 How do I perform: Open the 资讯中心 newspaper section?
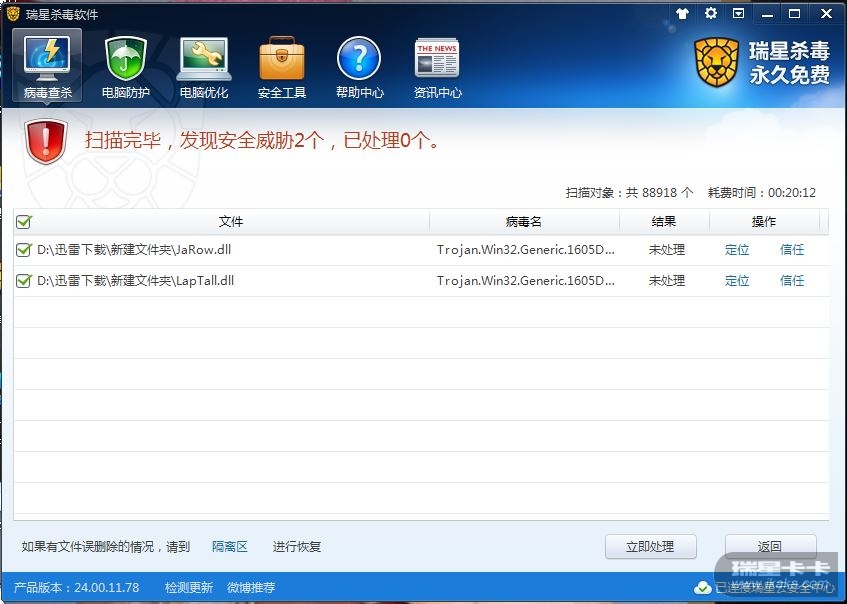pyautogui.click(x=437, y=66)
